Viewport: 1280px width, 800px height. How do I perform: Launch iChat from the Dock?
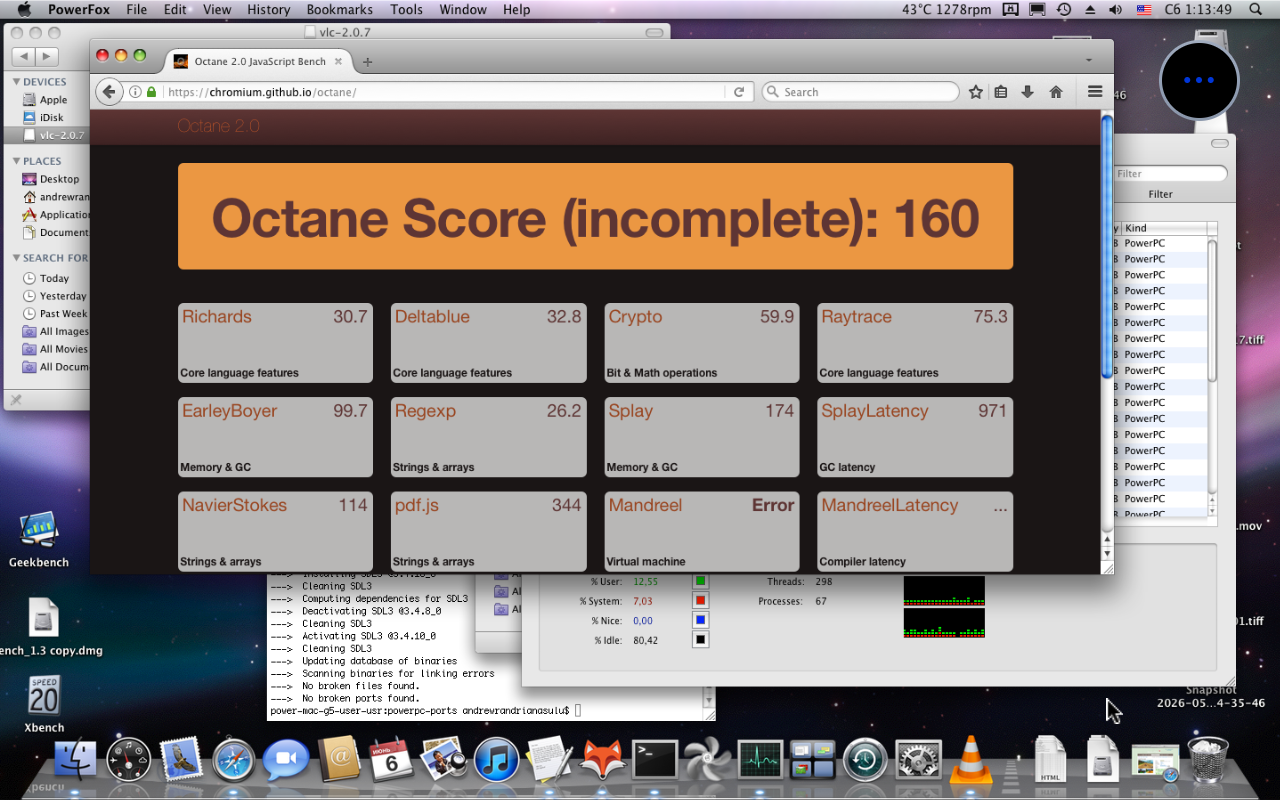click(x=286, y=760)
